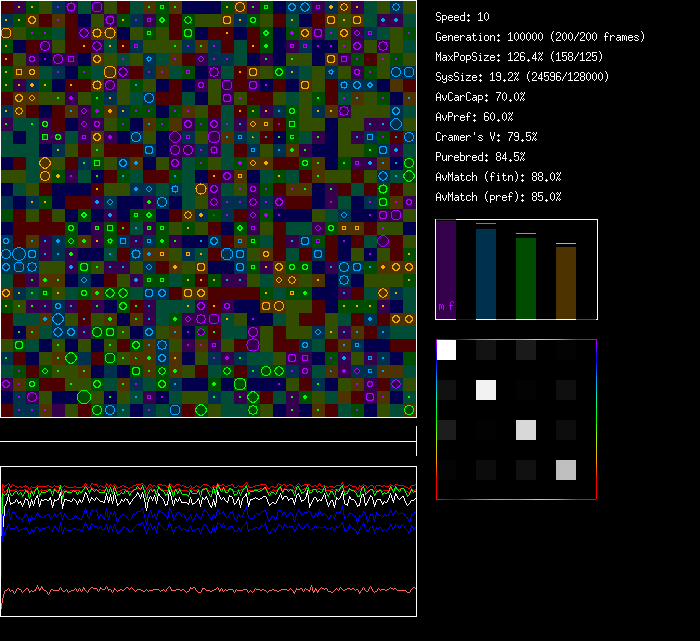Image resolution: width=700 pixels, height=641 pixels.
Task: Click the Speed: 10 readout
Action: (x=463, y=17)
